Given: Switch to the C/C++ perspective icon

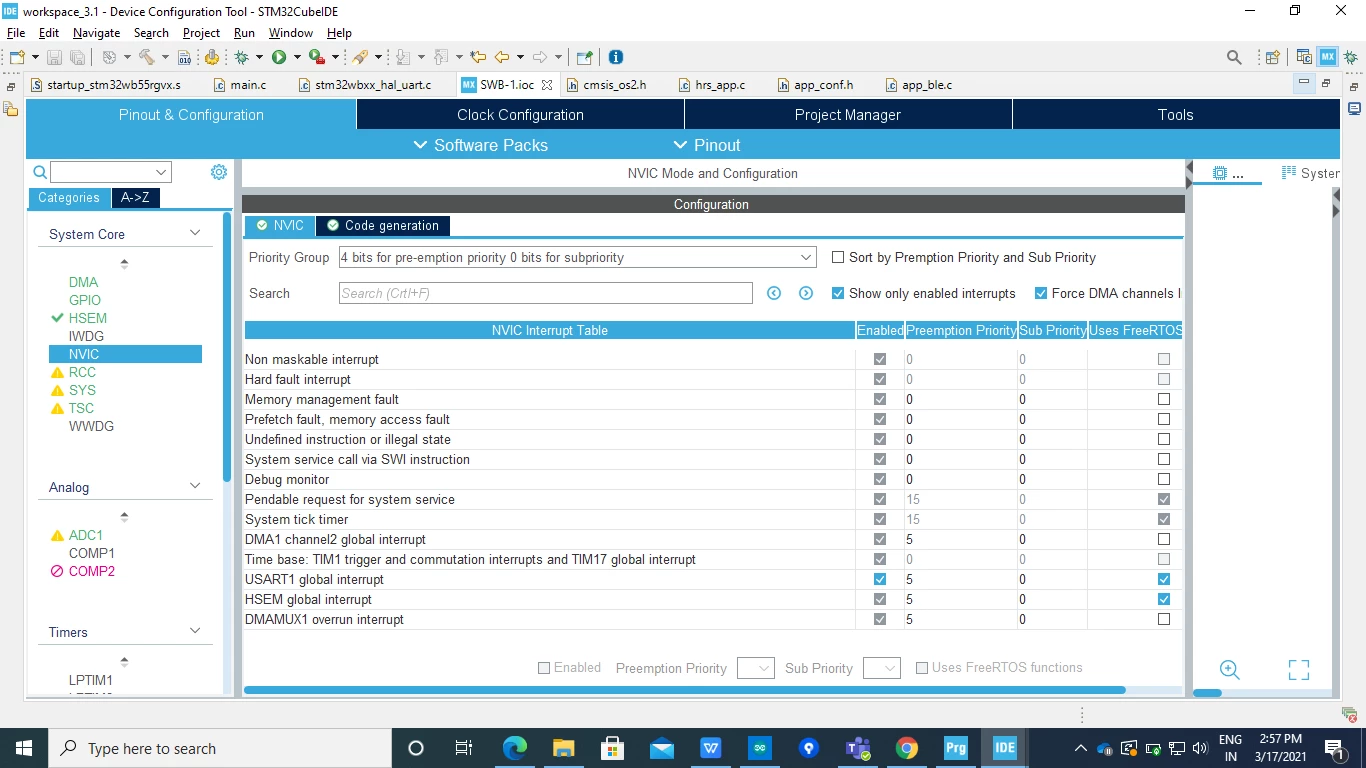Looking at the screenshot, I should pyautogui.click(x=1304, y=57).
